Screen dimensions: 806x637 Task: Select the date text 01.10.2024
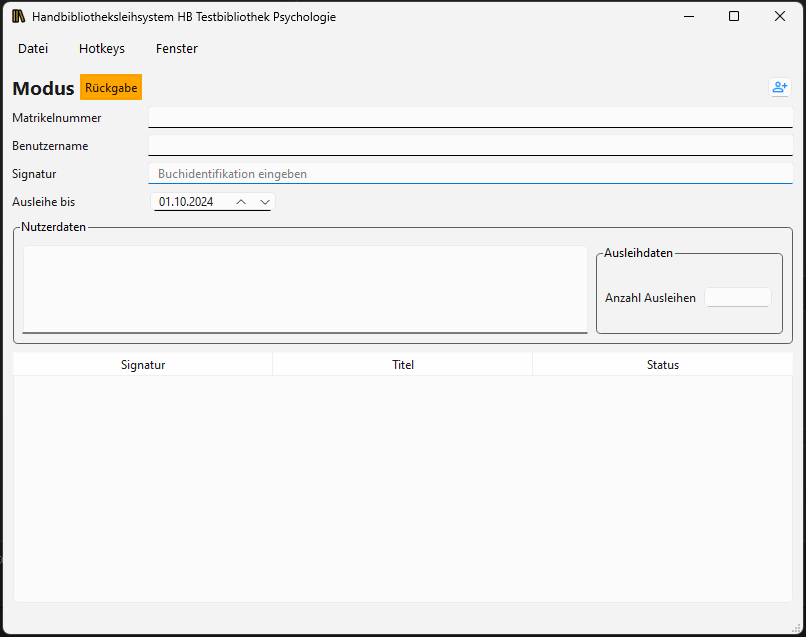(x=187, y=202)
